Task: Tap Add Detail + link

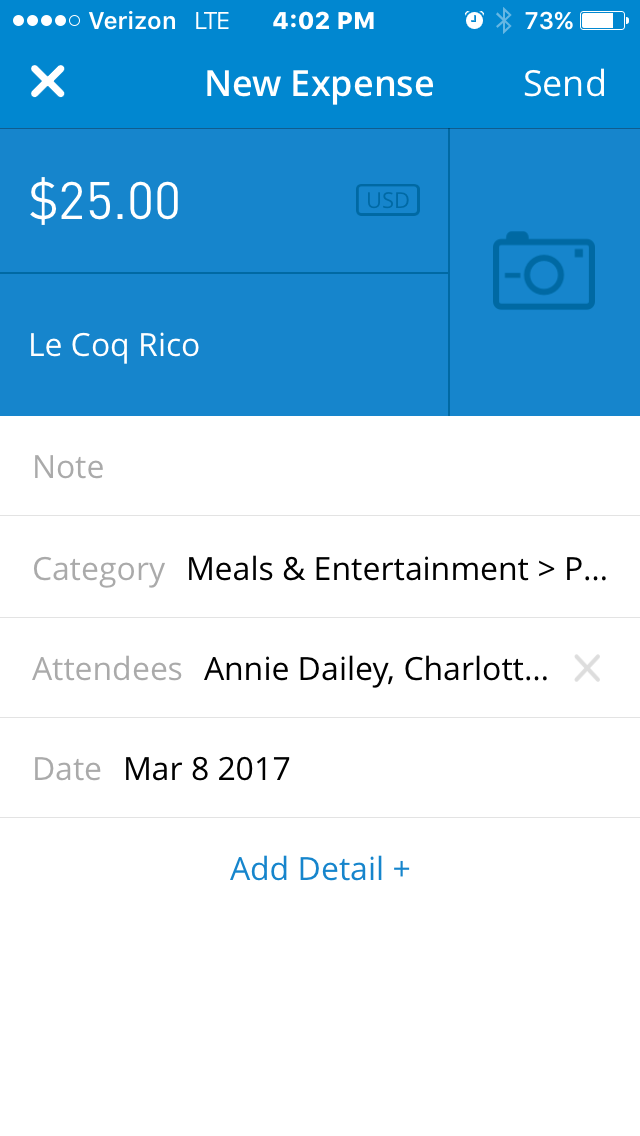Action: coord(320,868)
